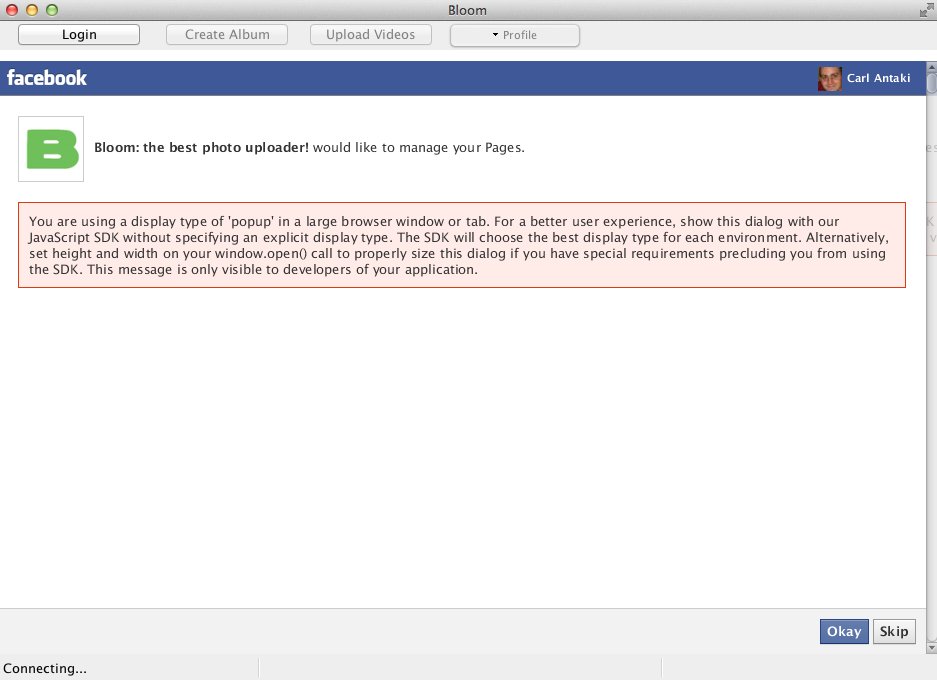The height and width of the screenshot is (680, 937).
Task: Click the Connecting... status bar text
Action: (x=45, y=668)
